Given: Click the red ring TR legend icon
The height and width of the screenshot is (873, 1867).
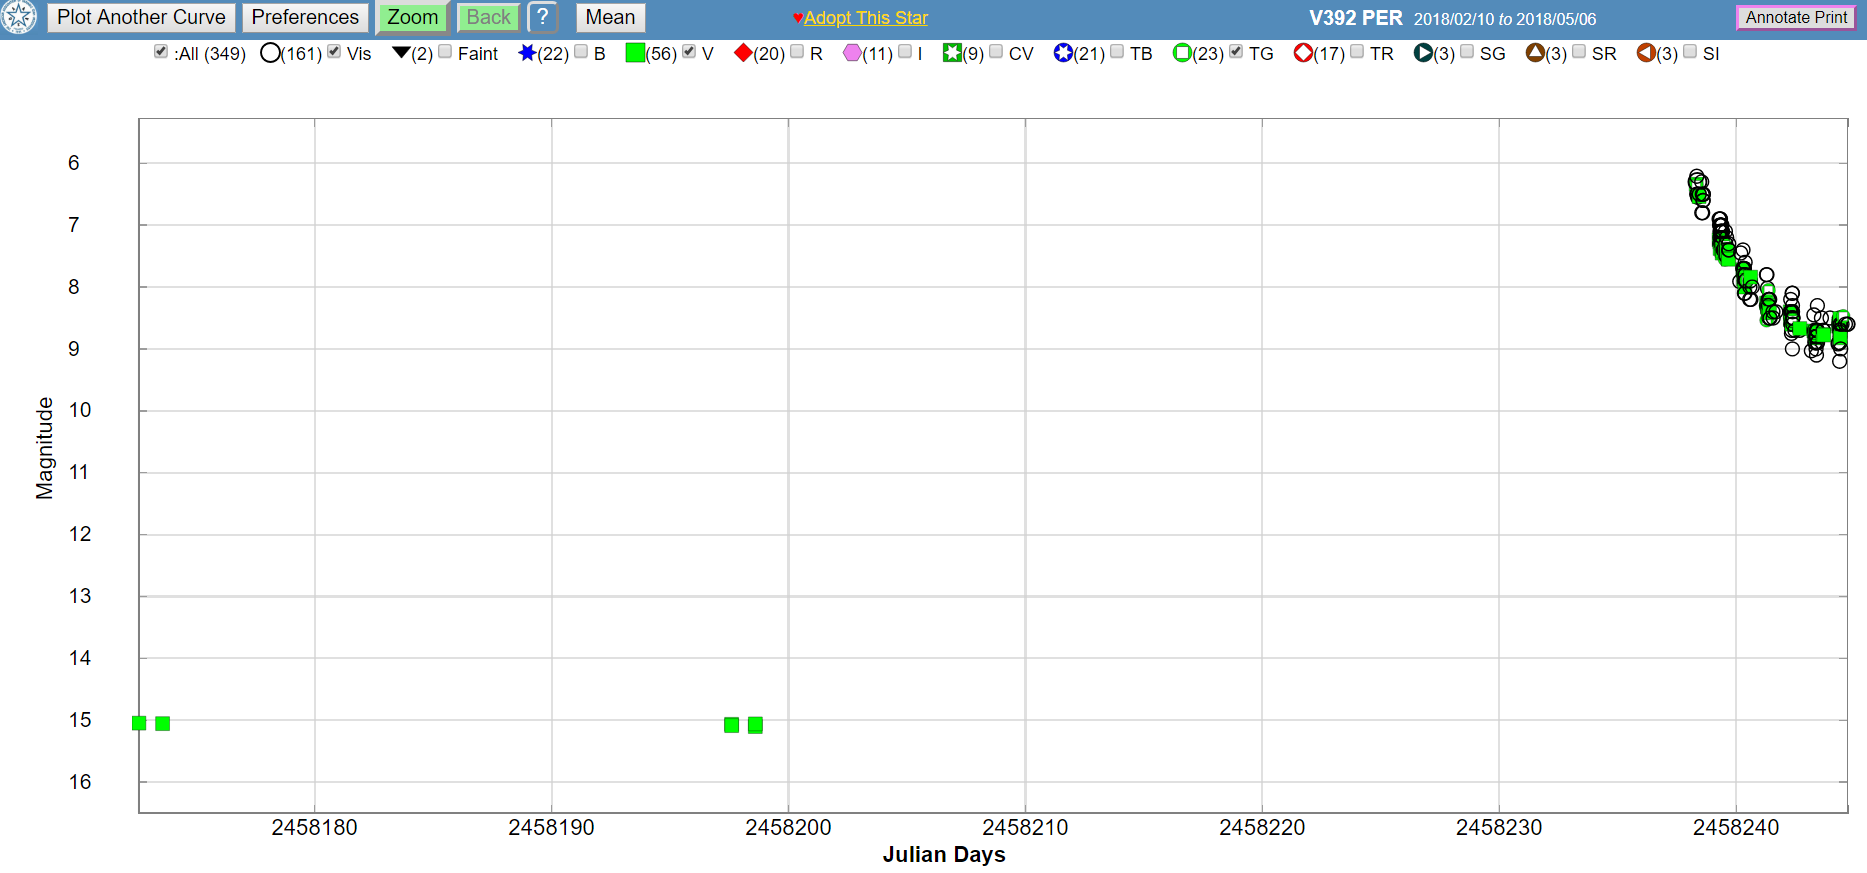Looking at the screenshot, I should tap(1303, 53).
